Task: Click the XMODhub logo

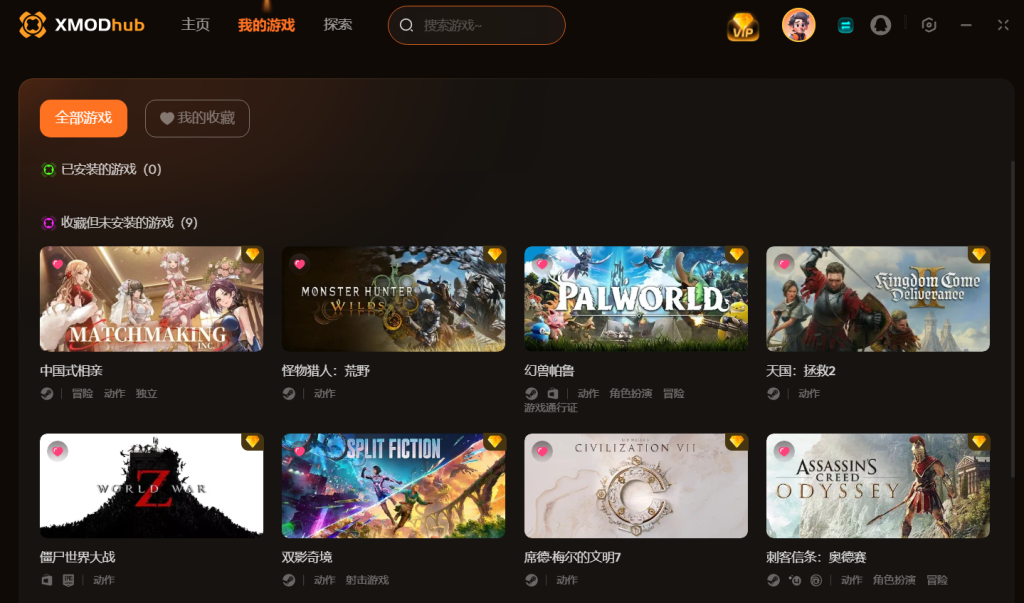Action: [x=82, y=25]
